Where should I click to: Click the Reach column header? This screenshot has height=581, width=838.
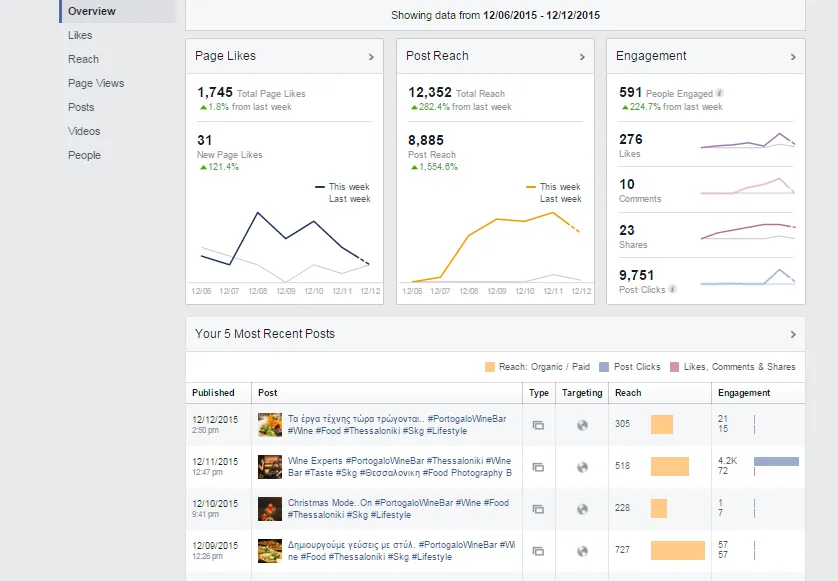628,393
